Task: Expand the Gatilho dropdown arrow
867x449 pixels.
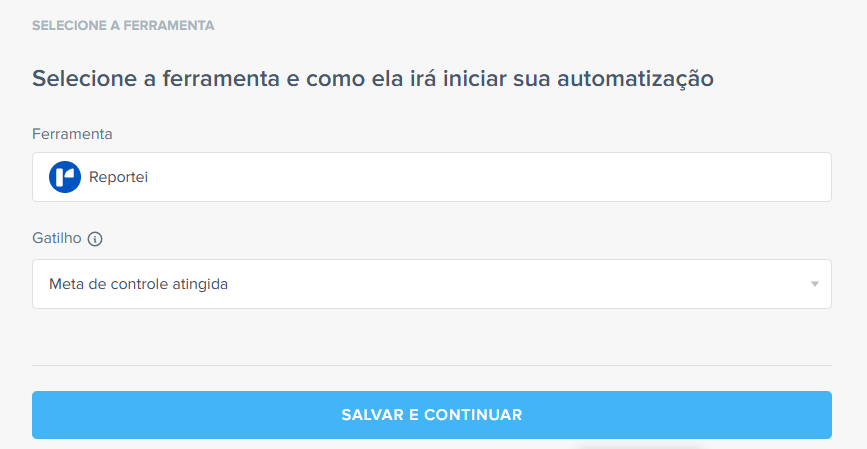Action: tap(815, 284)
